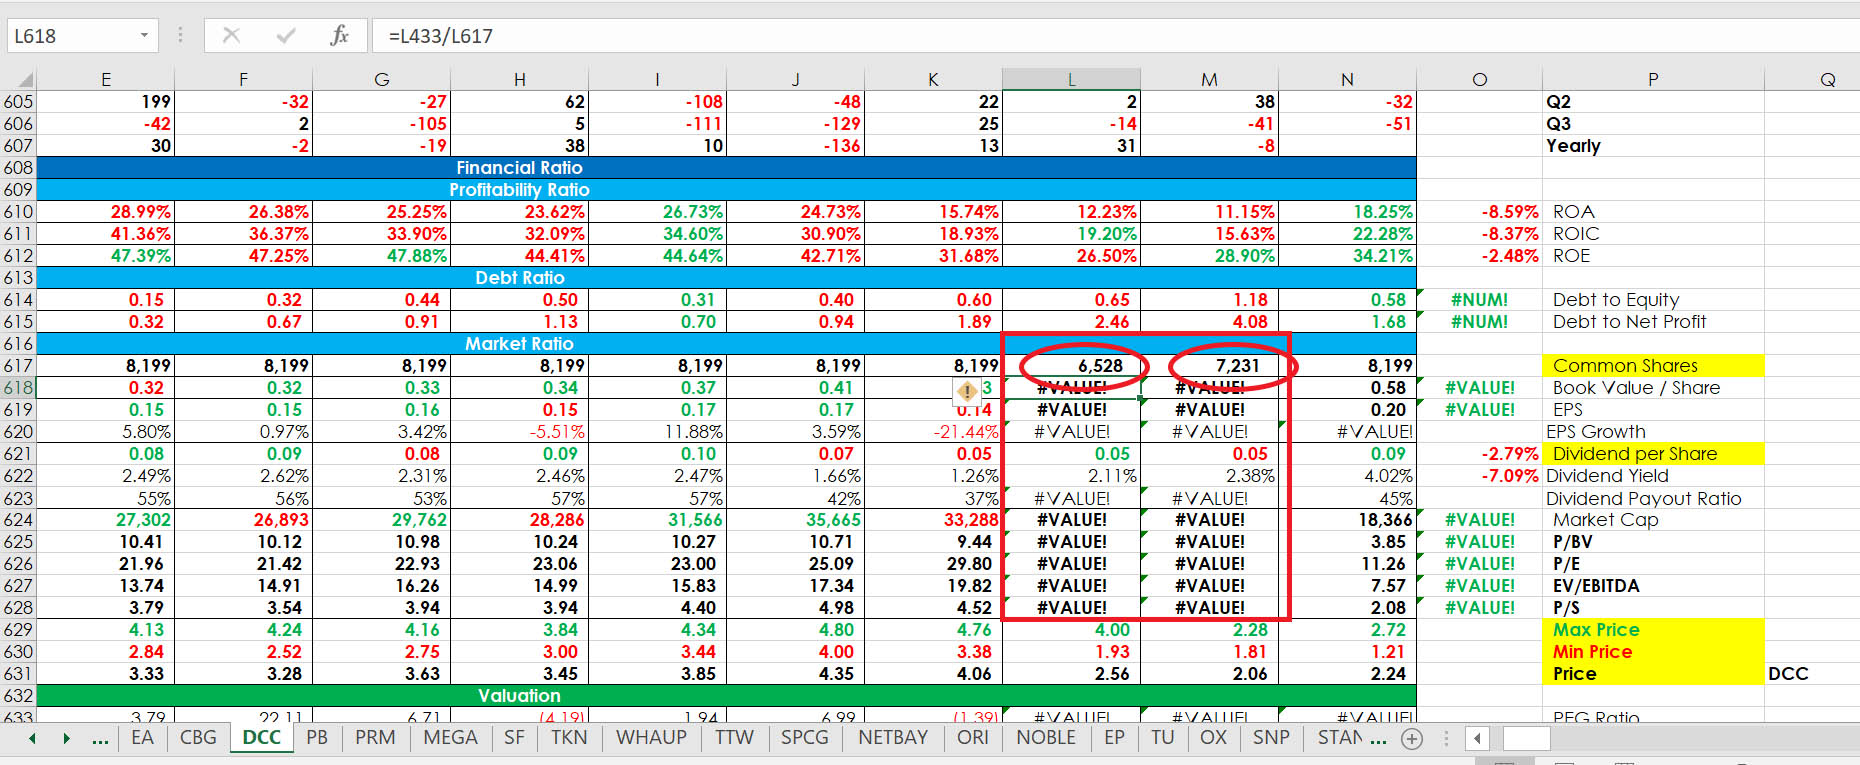
Task: Show hidden sheets via left ellipsis
Action: (100, 739)
